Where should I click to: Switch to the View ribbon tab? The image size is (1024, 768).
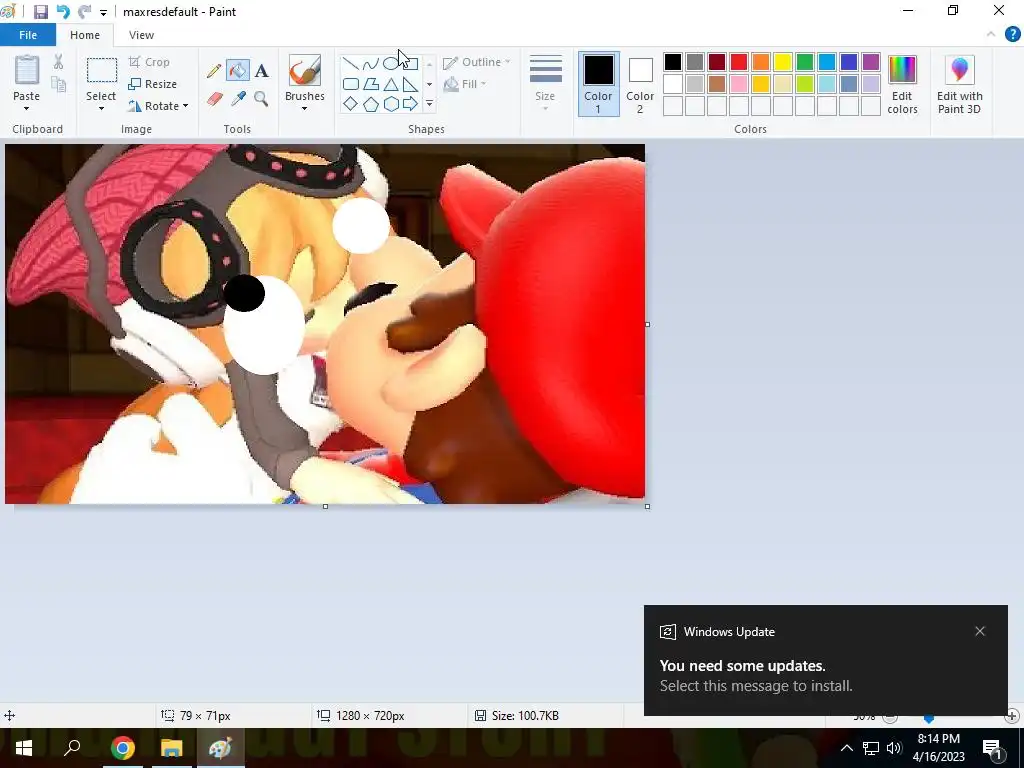[141, 35]
